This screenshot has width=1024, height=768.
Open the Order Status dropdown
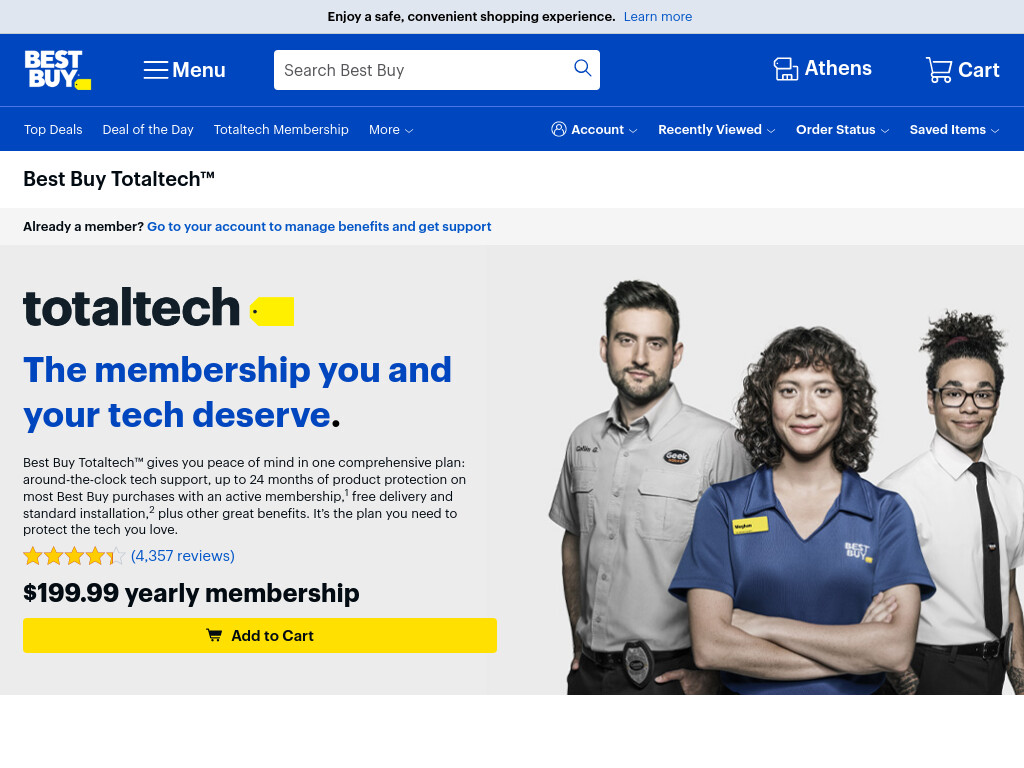click(842, 130)
